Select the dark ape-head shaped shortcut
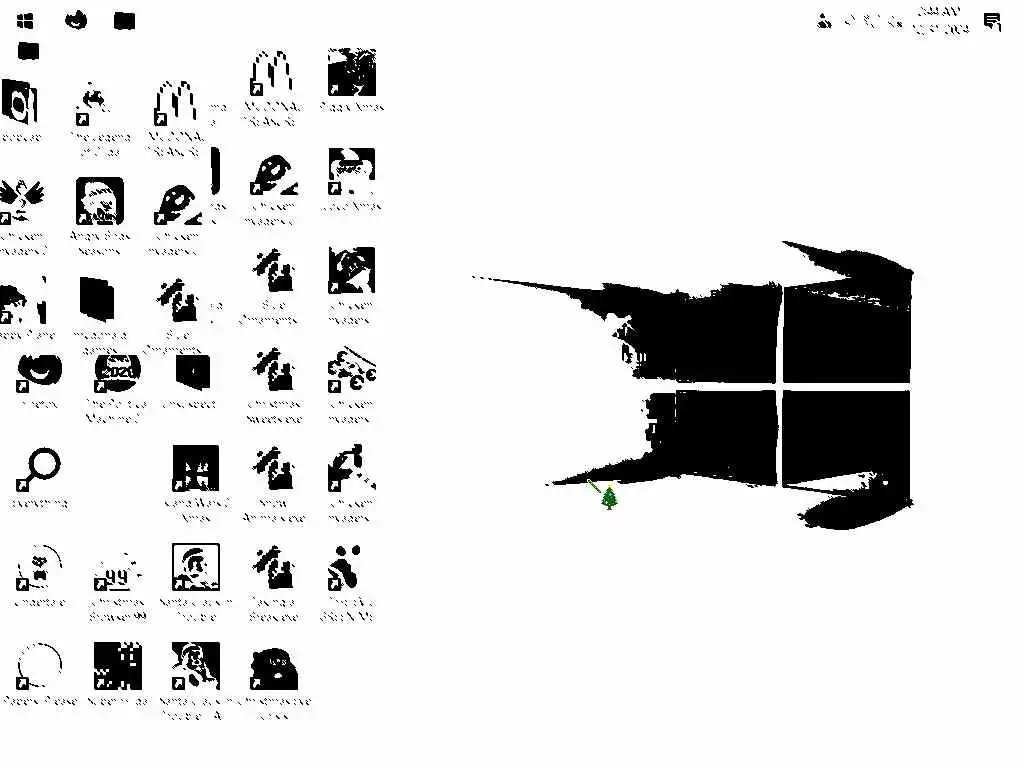Image resolution: width=1024 pixels, height=768 pixels. click(x=274, y=668)
